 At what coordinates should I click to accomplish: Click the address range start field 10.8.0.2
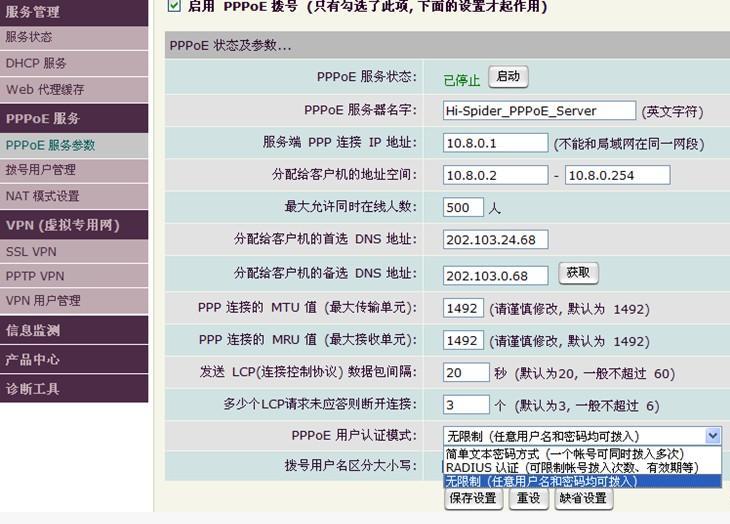coord(495,175)
